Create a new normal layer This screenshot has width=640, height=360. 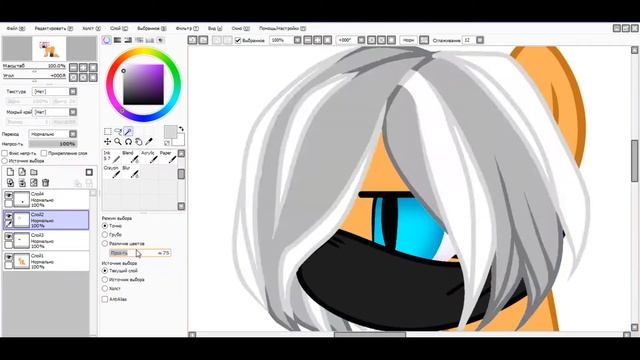11,172
